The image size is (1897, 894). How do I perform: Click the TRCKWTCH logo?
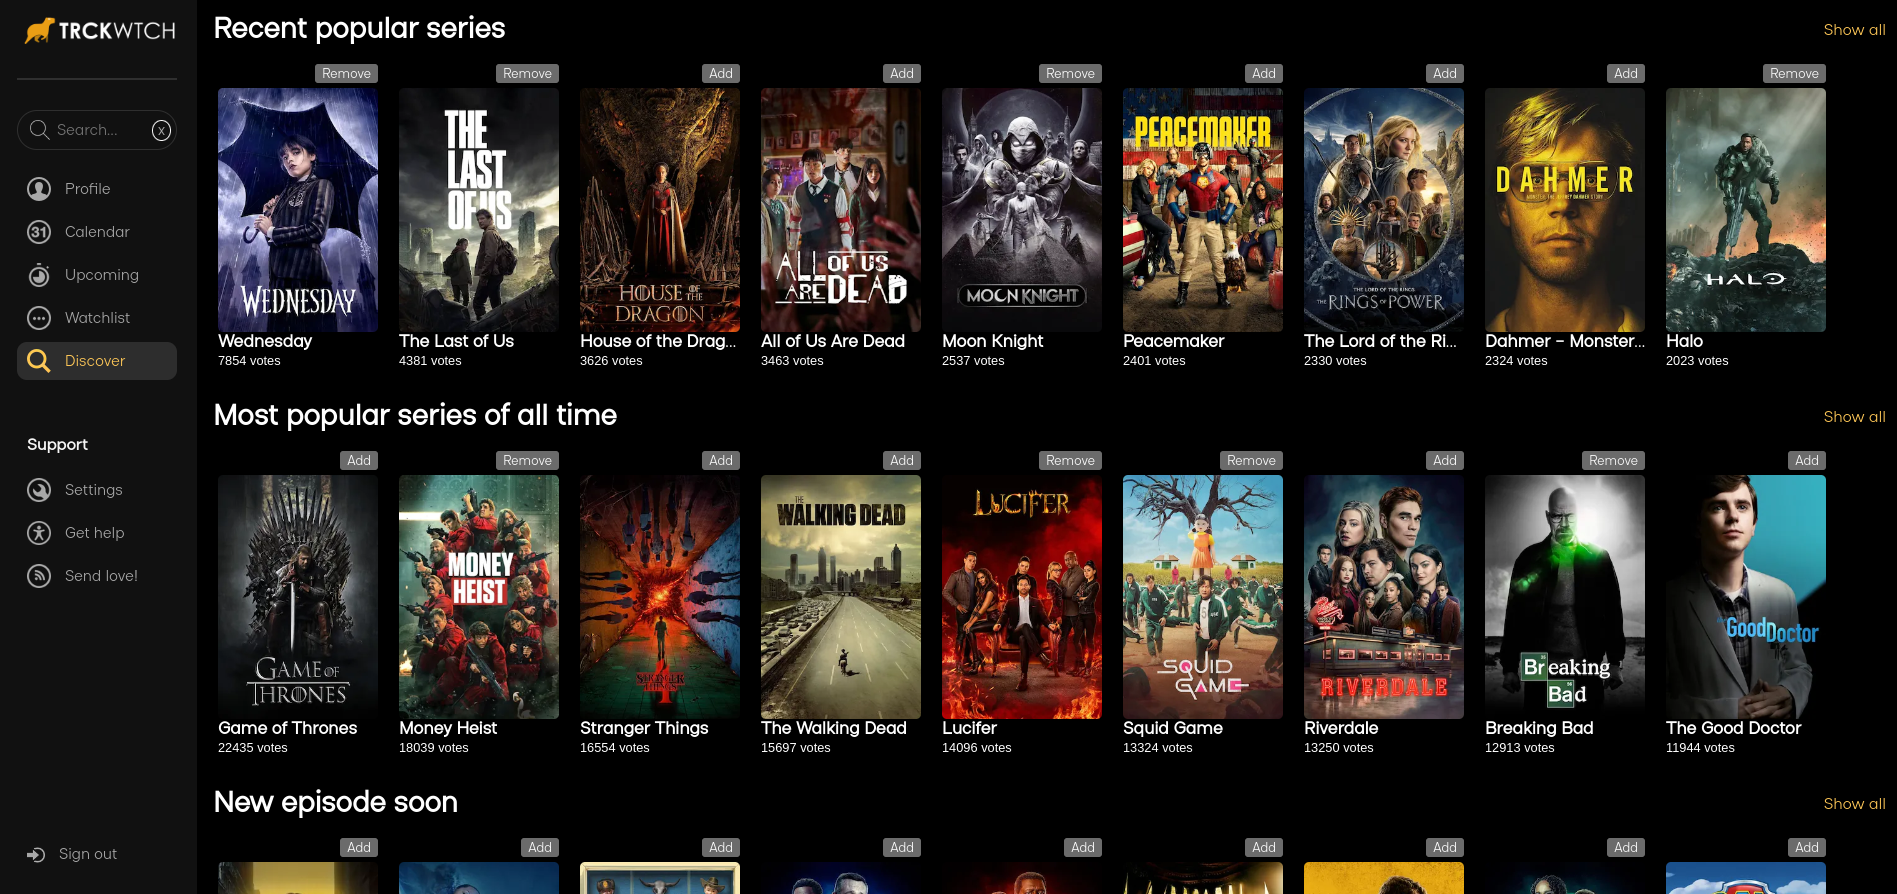(99, 31)
